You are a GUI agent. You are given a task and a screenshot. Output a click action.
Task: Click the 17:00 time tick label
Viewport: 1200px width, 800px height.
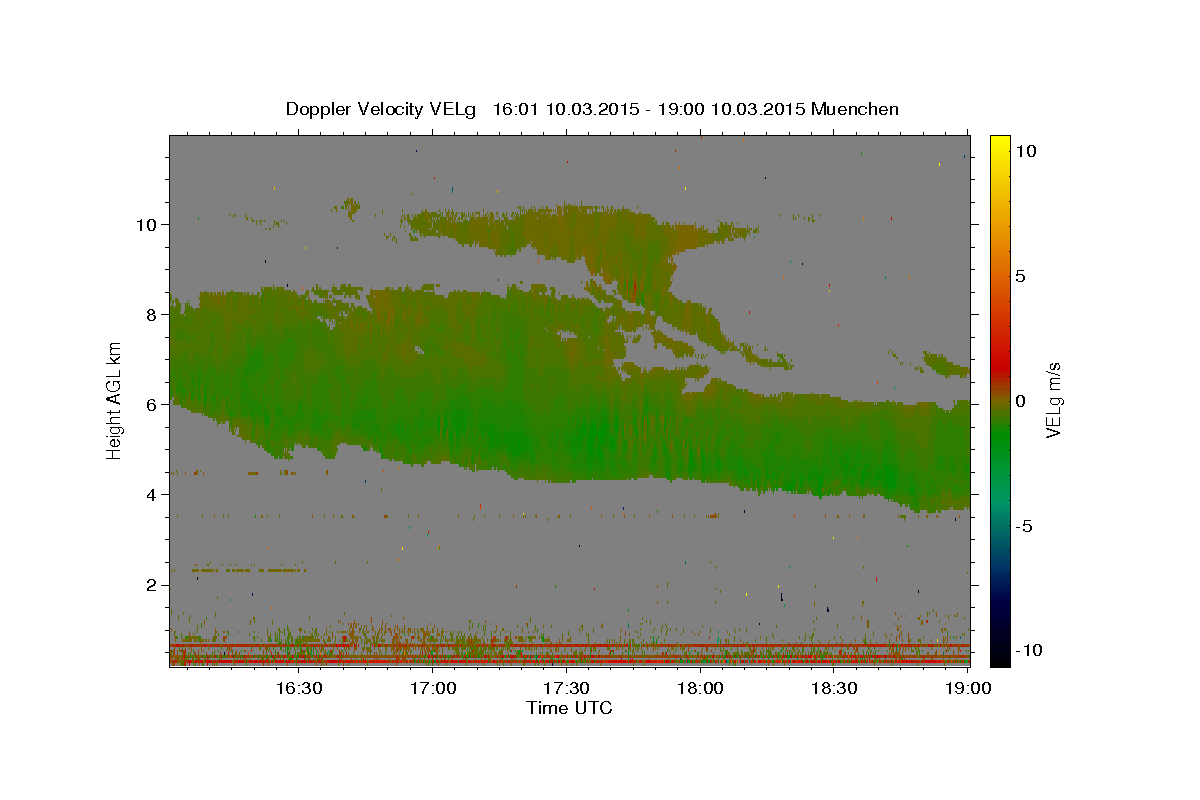pos(434,689)
